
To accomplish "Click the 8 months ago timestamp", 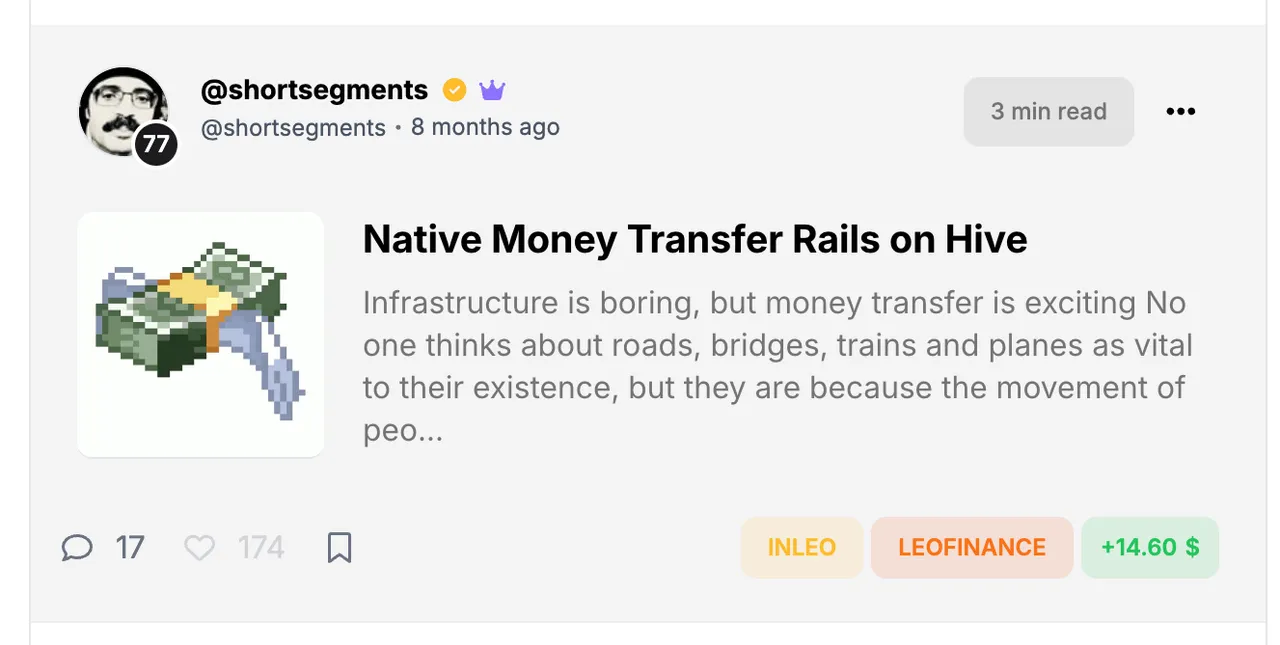I will point(485,127).
